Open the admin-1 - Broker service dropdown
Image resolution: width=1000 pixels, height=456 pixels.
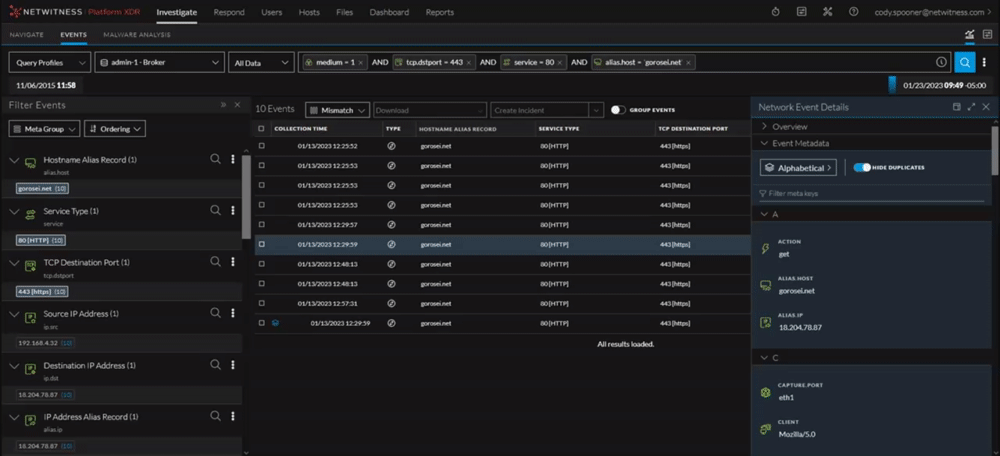[159, 63]
